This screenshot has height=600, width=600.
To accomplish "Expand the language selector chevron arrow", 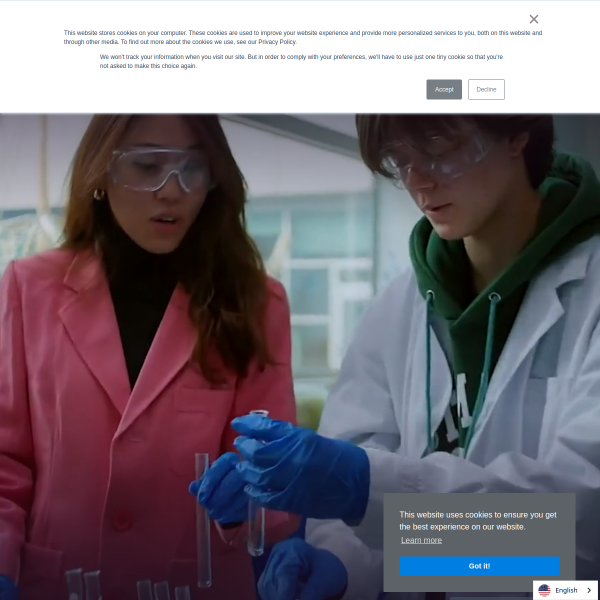I will tap(587, 590).
